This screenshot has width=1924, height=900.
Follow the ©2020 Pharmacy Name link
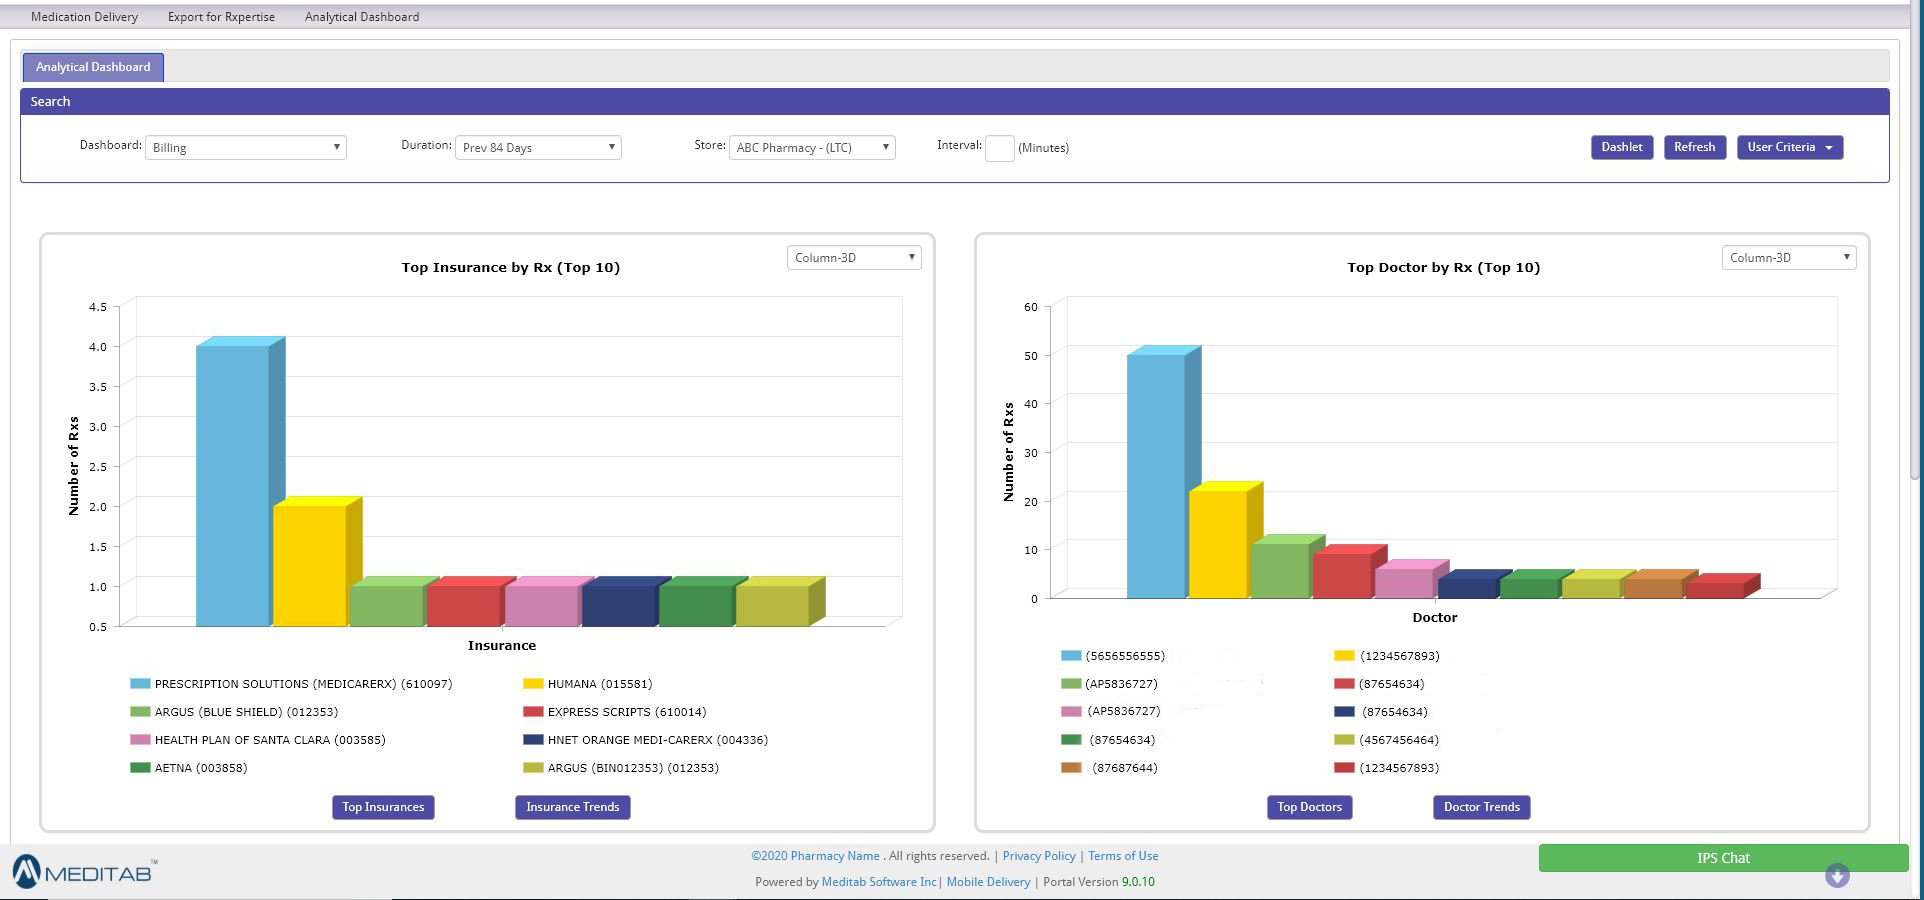816,856
